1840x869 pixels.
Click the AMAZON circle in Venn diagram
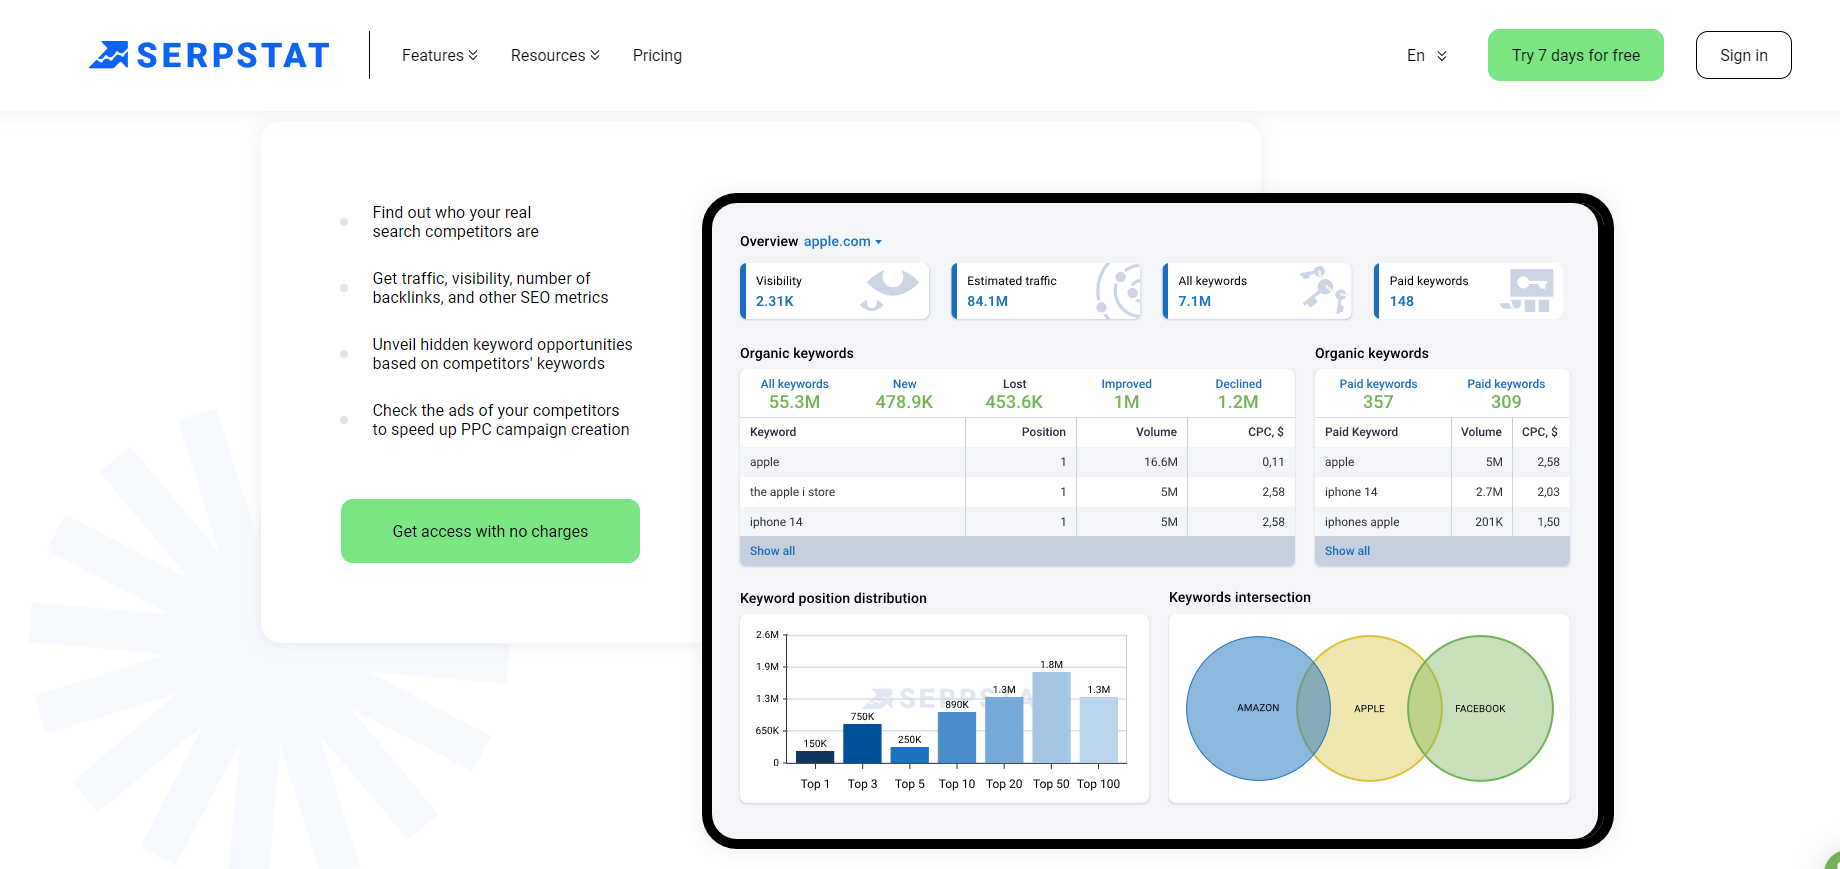[1258, 708]
